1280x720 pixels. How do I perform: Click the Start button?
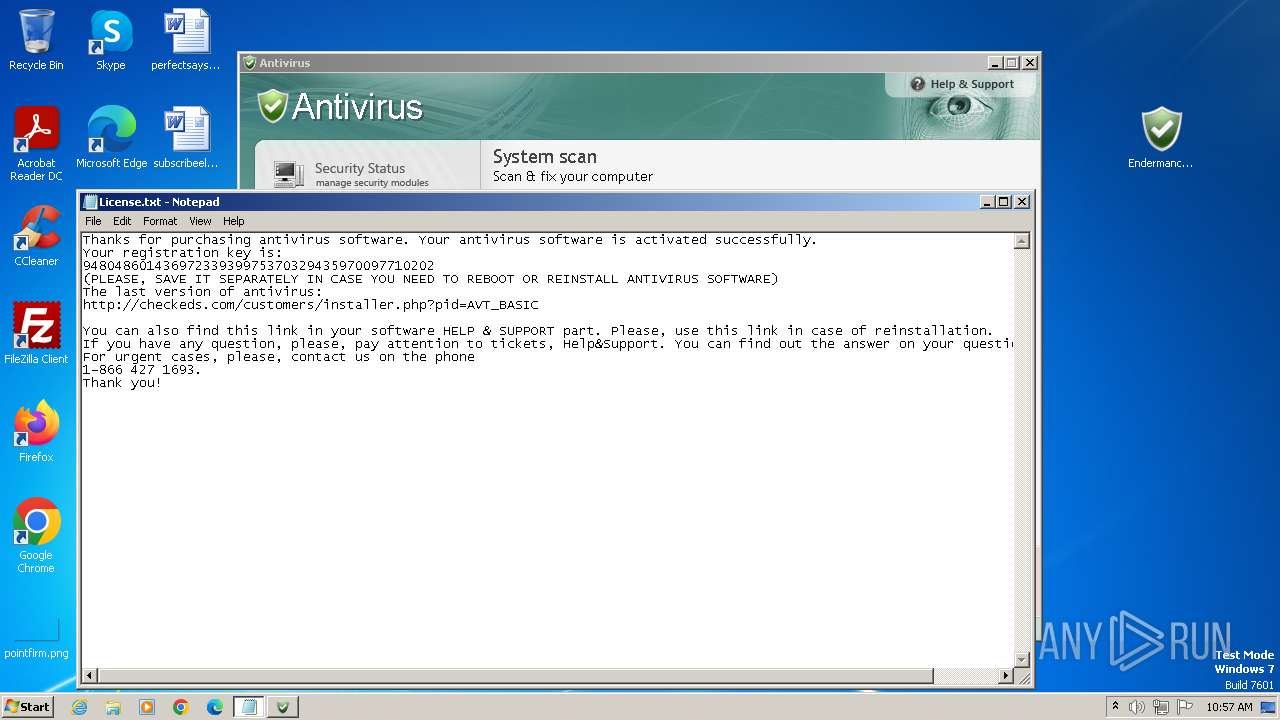click(28, 707)
